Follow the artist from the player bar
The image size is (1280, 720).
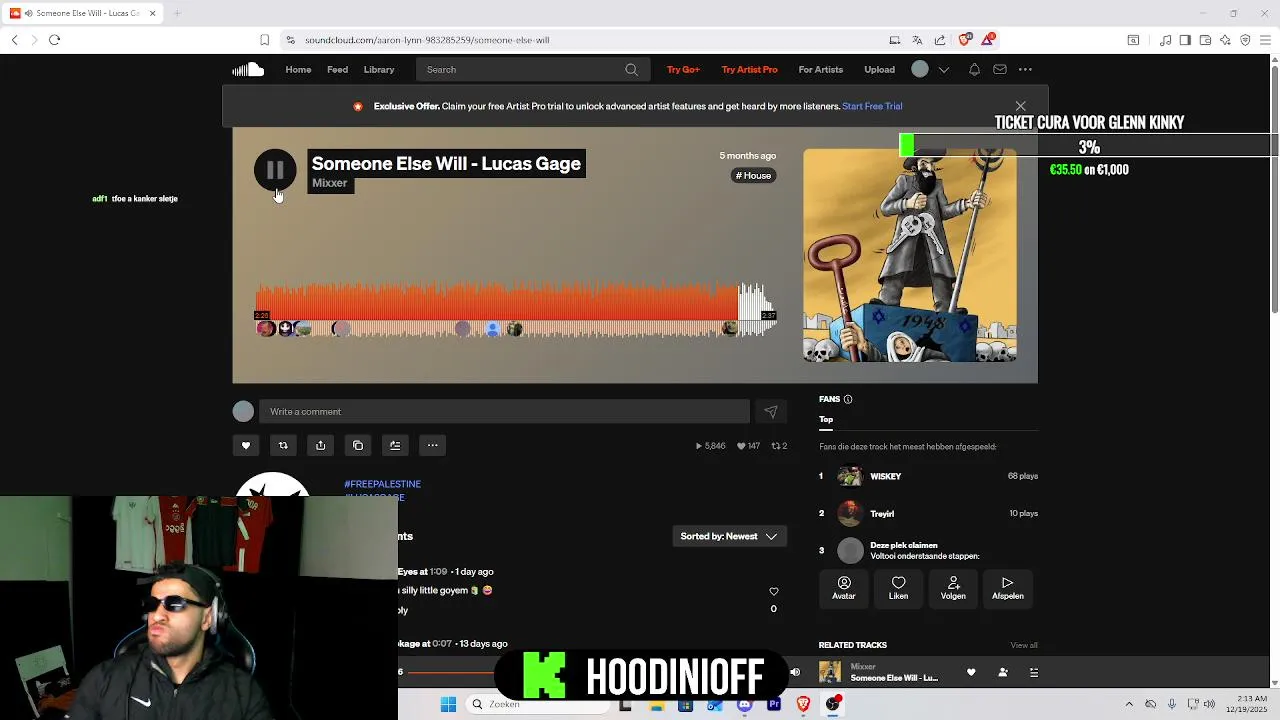point(1002,672)
